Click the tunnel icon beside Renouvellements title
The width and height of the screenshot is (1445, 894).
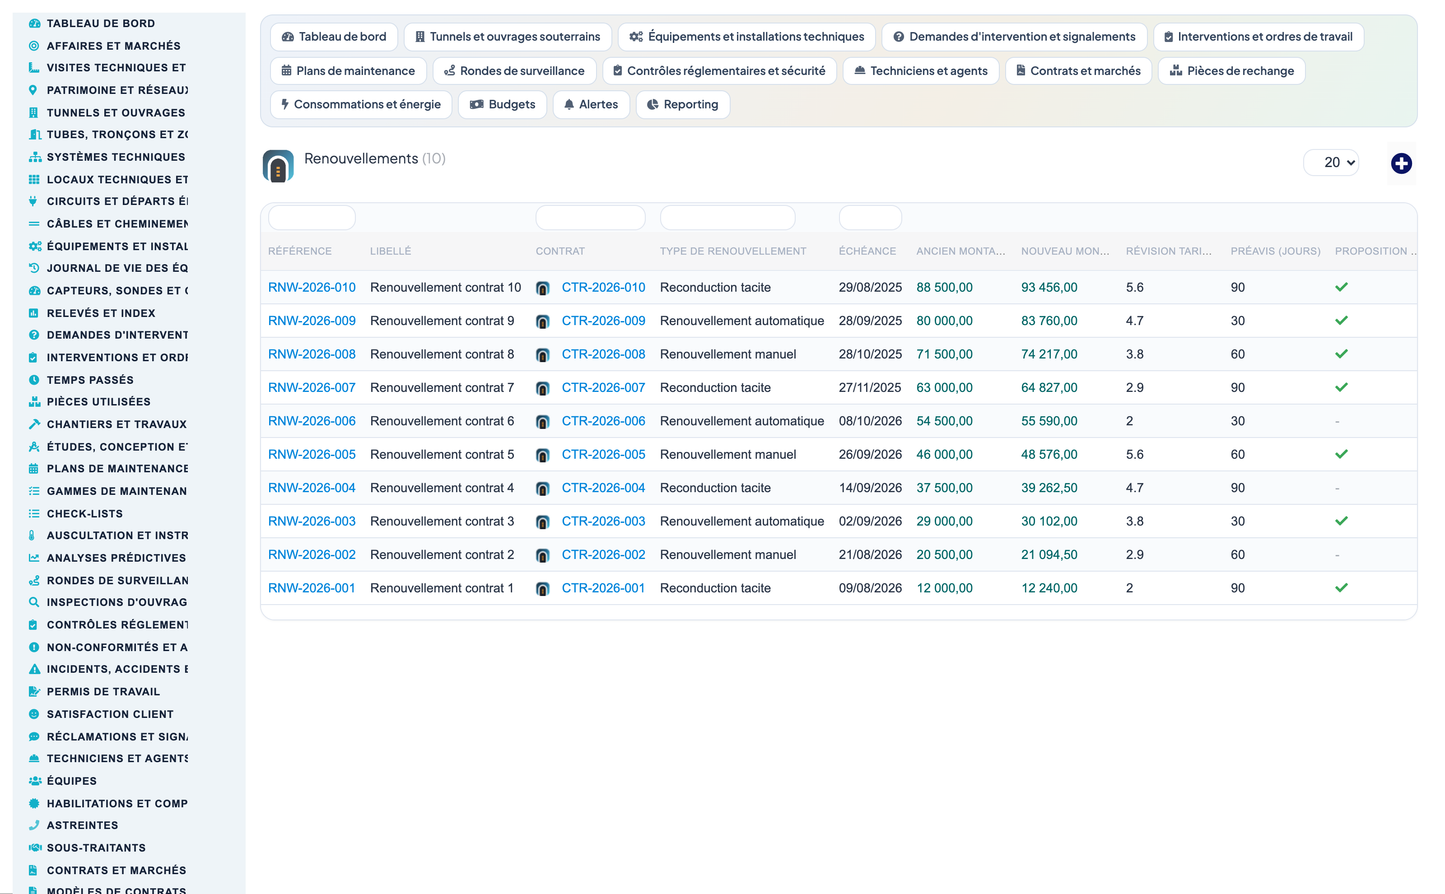coord(278,166)
